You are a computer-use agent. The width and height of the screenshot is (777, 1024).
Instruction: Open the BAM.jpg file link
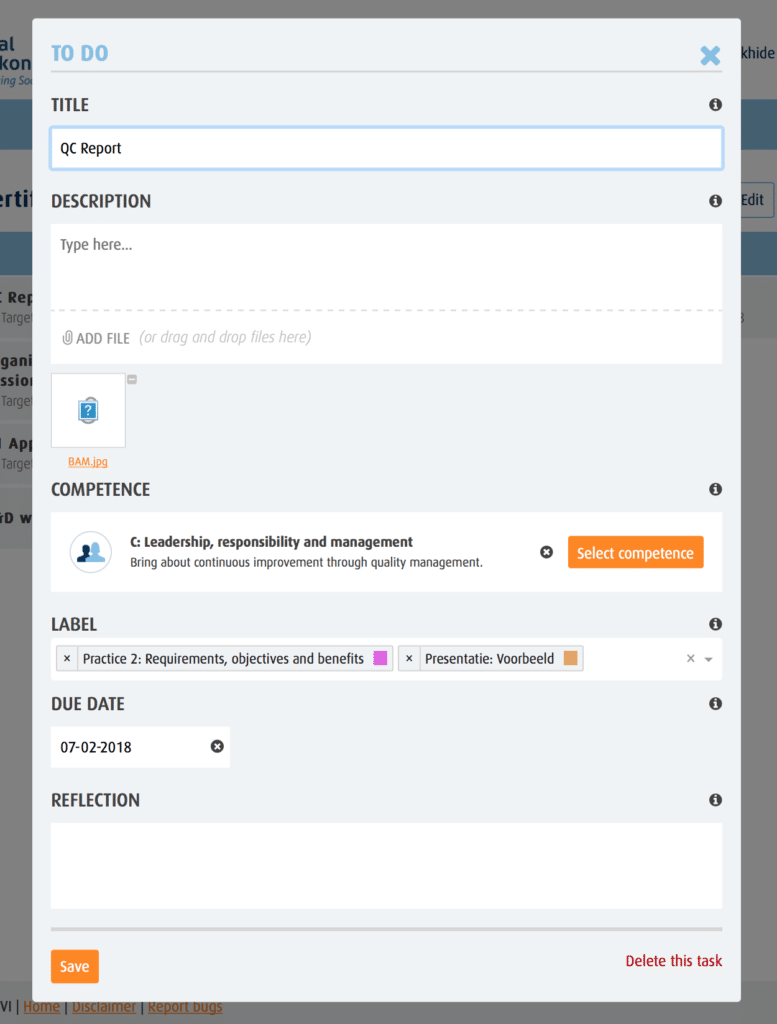[87, 462]
